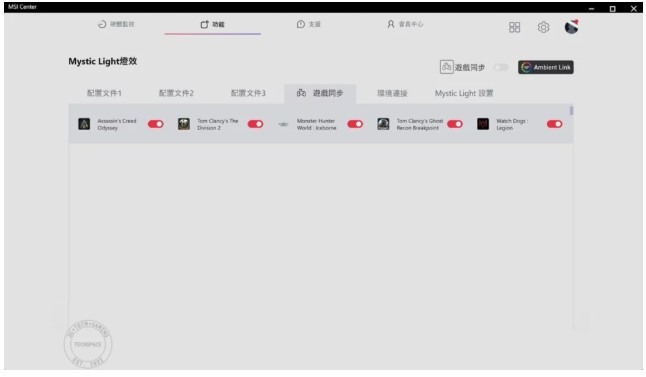Toggle the main 遊戲同步 switch off/on

pos(501,67)
